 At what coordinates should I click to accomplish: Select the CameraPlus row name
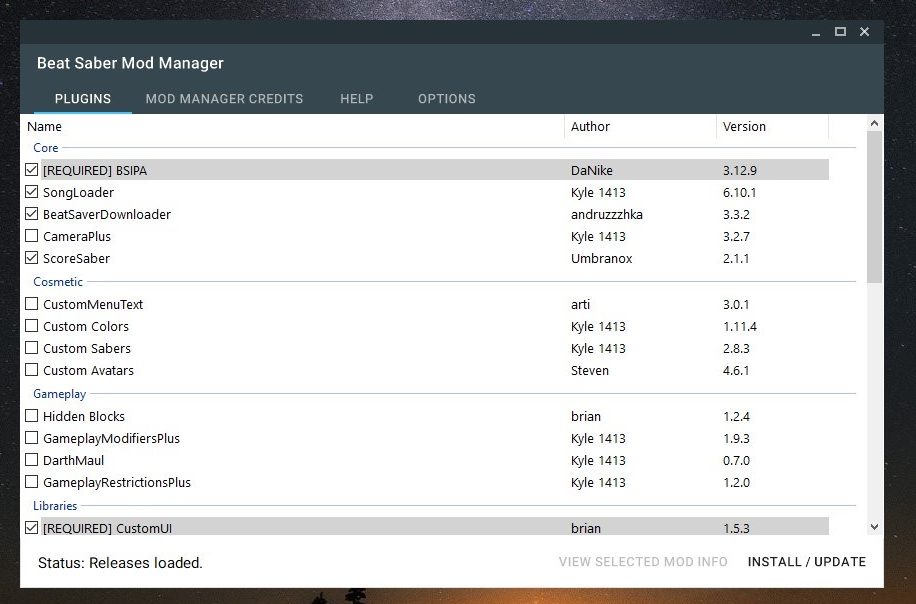pos(77,236)
